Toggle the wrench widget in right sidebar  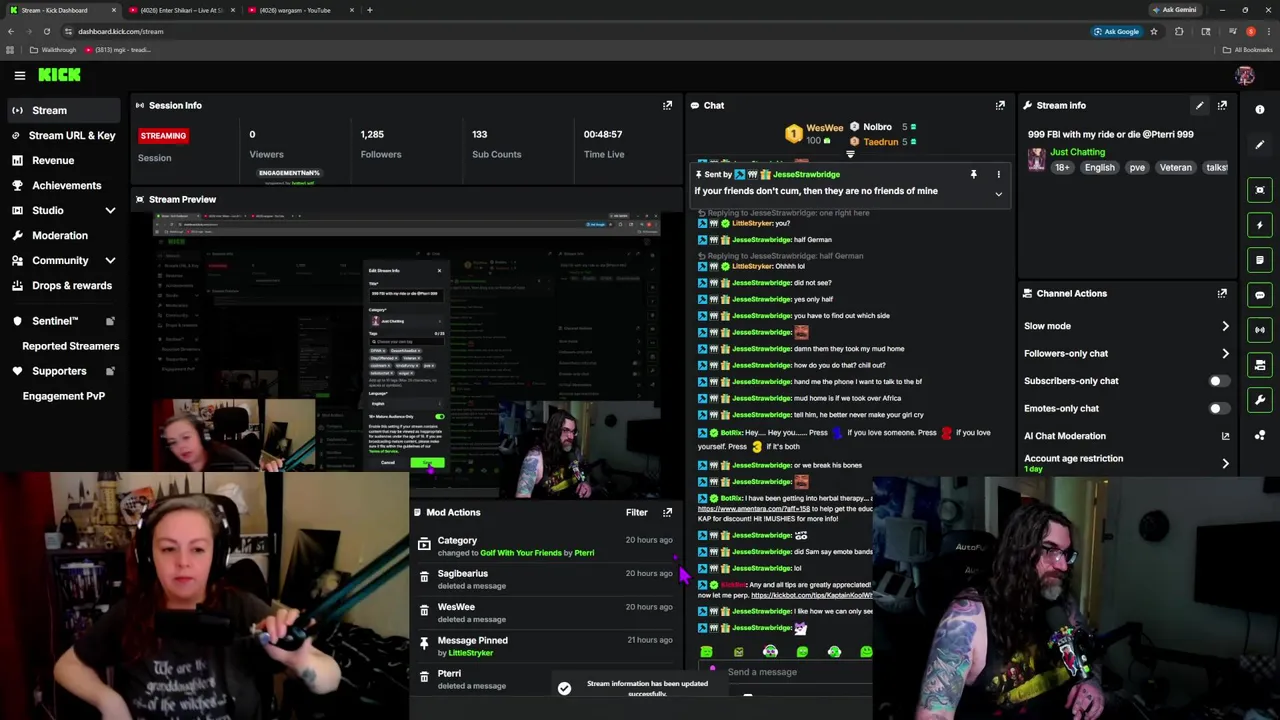[x=1260, y=400]
